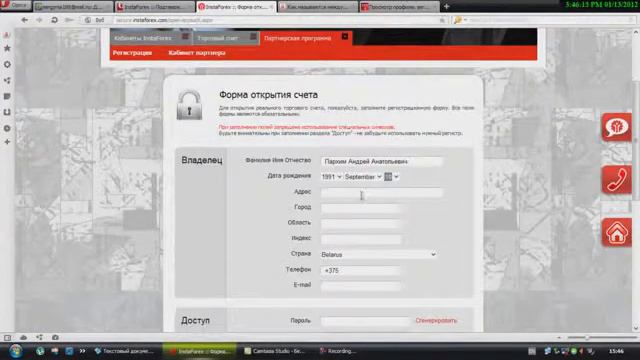Open birth month September dropdown
640x360 pixels.
pyautogui.click(x=363, y=177)
